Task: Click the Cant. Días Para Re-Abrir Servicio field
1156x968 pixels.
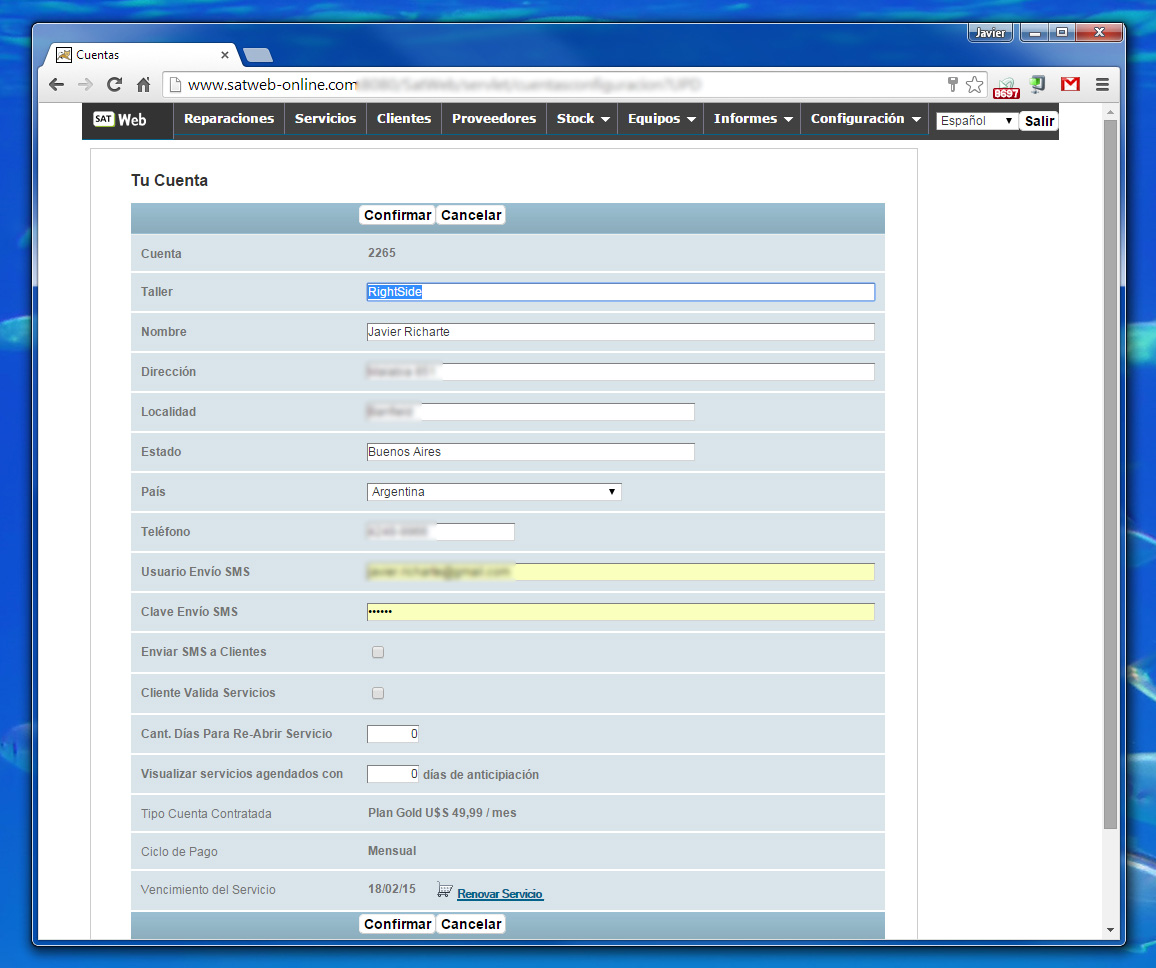Action: click(393, 734)
